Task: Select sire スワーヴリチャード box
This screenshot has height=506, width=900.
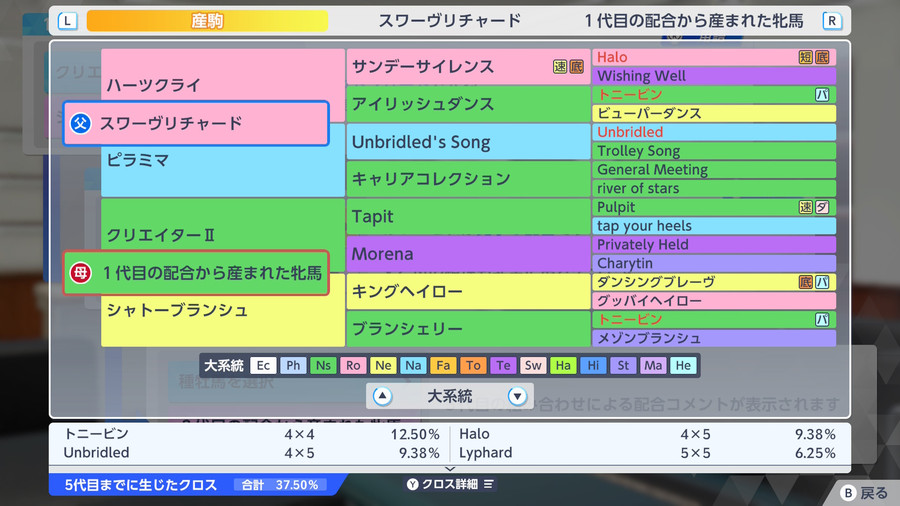Action: 196,123
